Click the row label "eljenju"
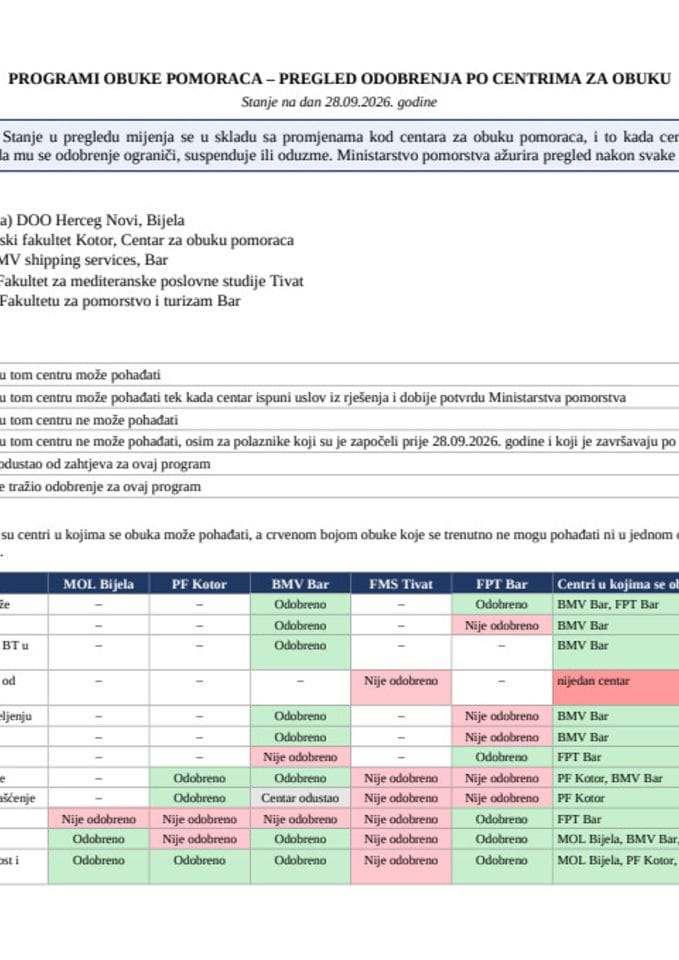679x960 pixels. [x=16, y=716]
